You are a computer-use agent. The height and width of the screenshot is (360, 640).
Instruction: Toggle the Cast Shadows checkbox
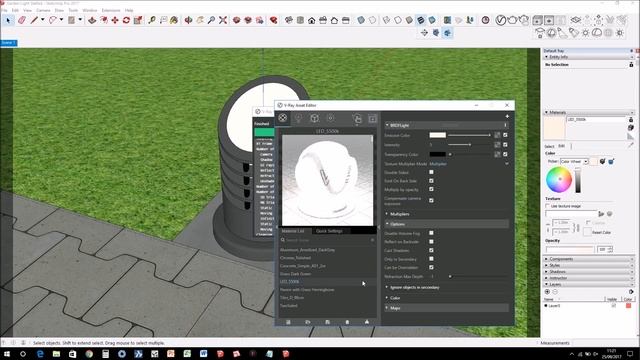tap(431, 250)
